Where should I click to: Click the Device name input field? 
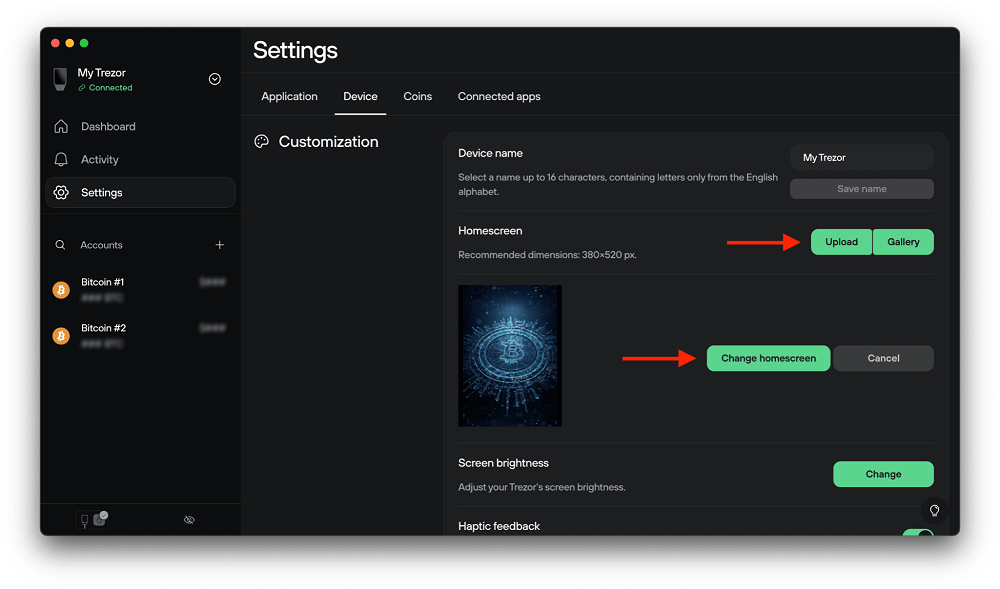862,157
